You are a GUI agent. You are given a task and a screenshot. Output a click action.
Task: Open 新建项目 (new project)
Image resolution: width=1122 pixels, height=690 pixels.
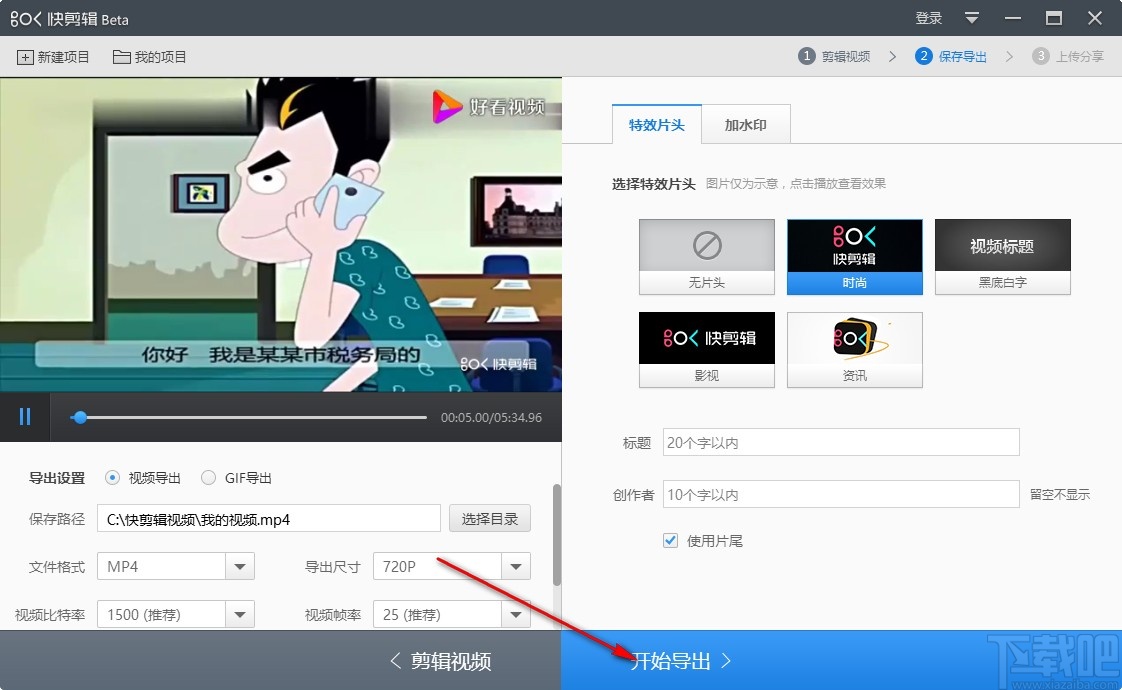[x=54, y=57]
